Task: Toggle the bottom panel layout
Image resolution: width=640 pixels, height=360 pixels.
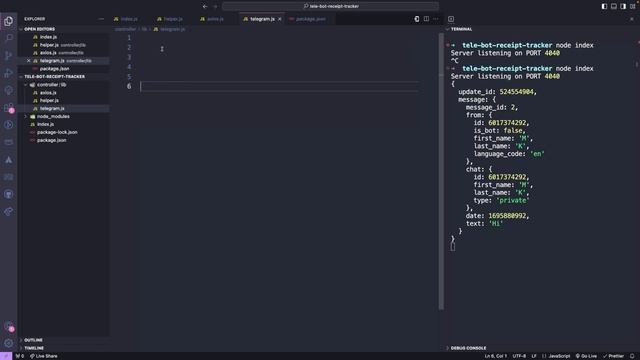Action: (x=613, y=6)
